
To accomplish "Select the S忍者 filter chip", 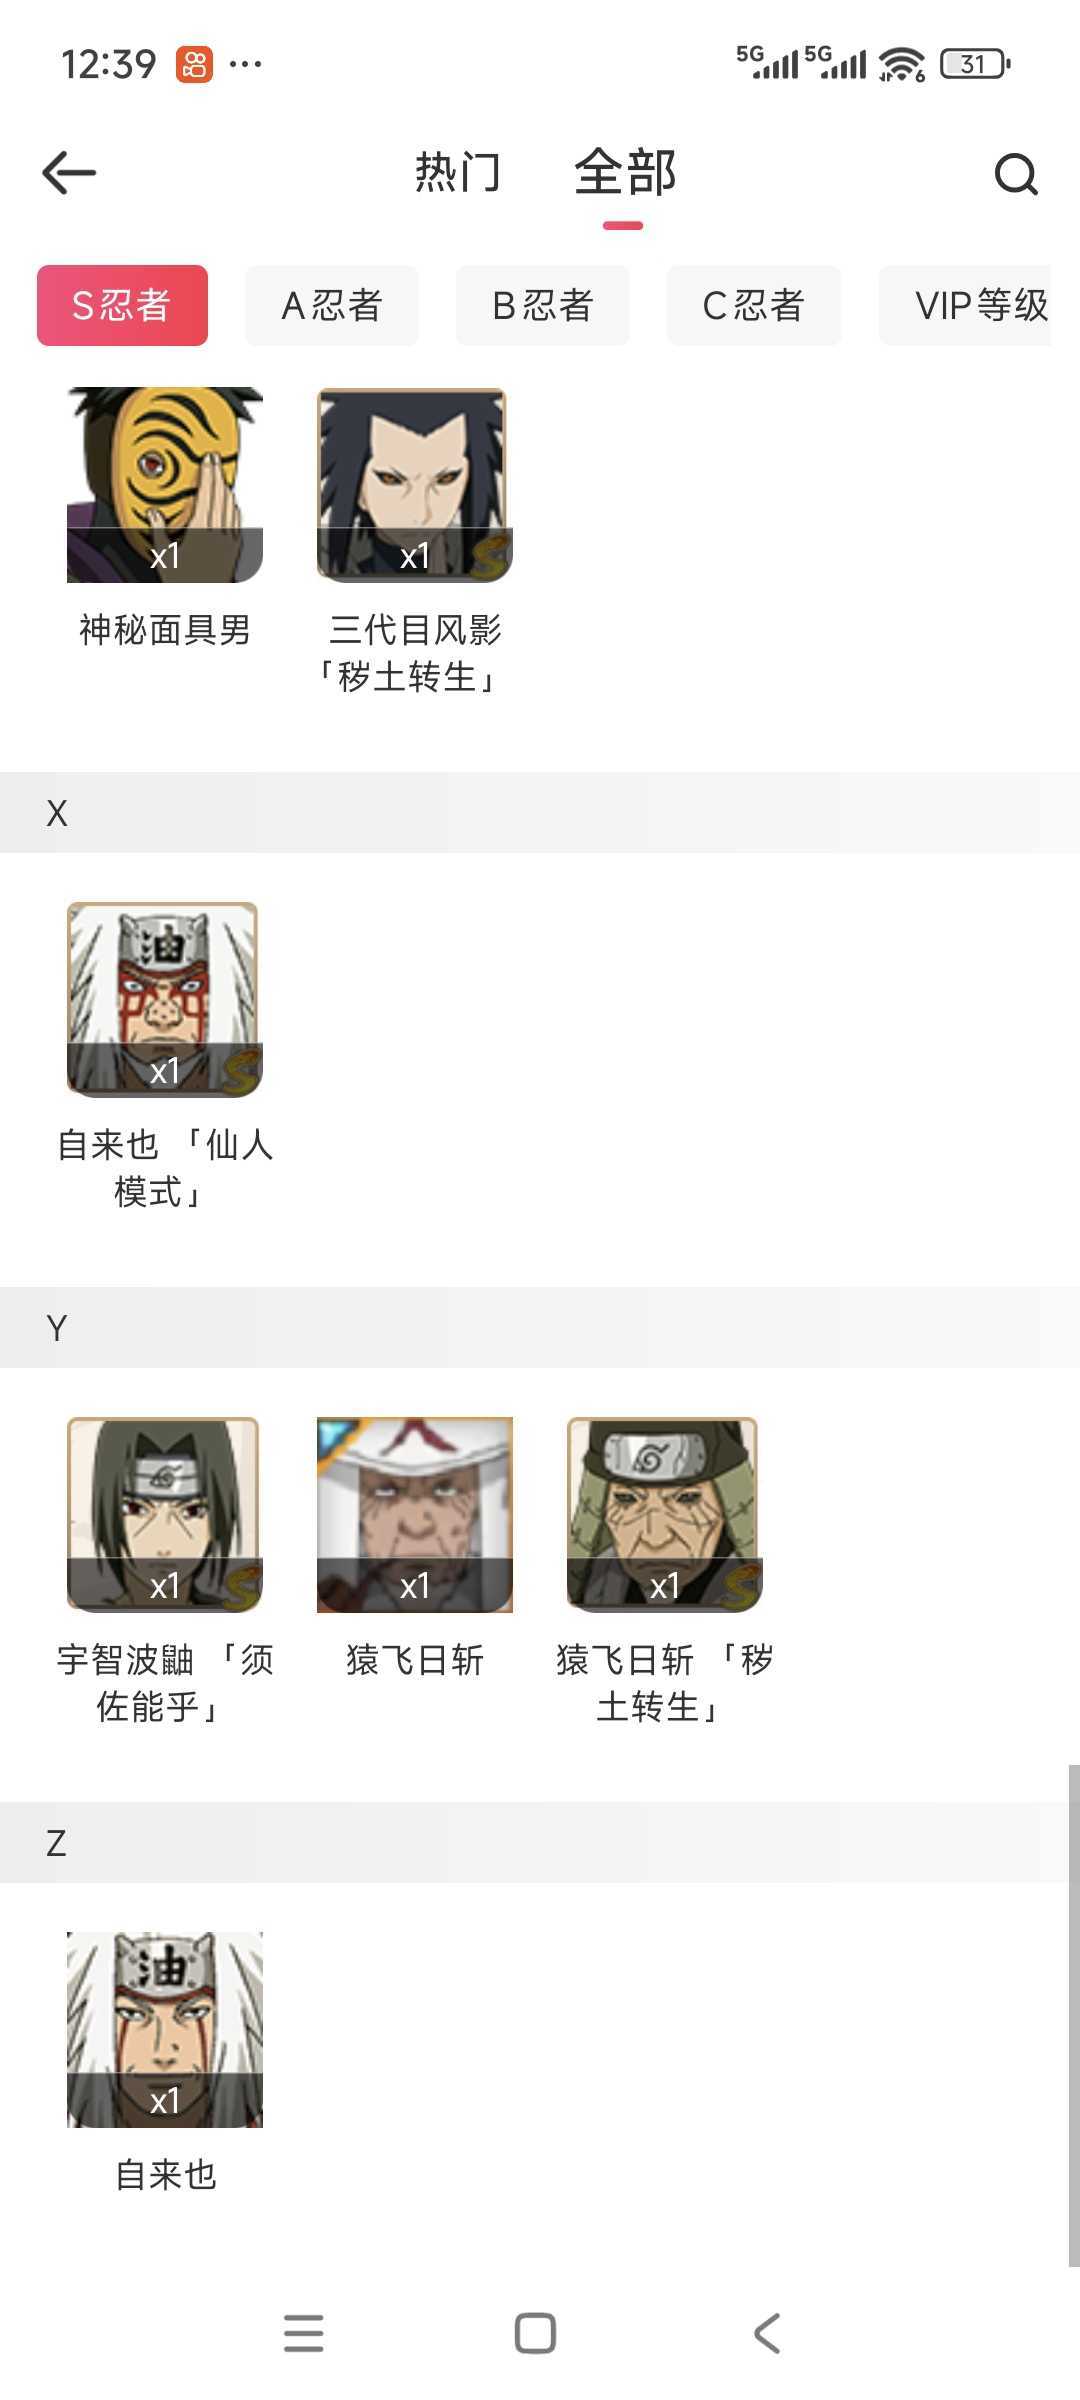I will pos(122,305).
